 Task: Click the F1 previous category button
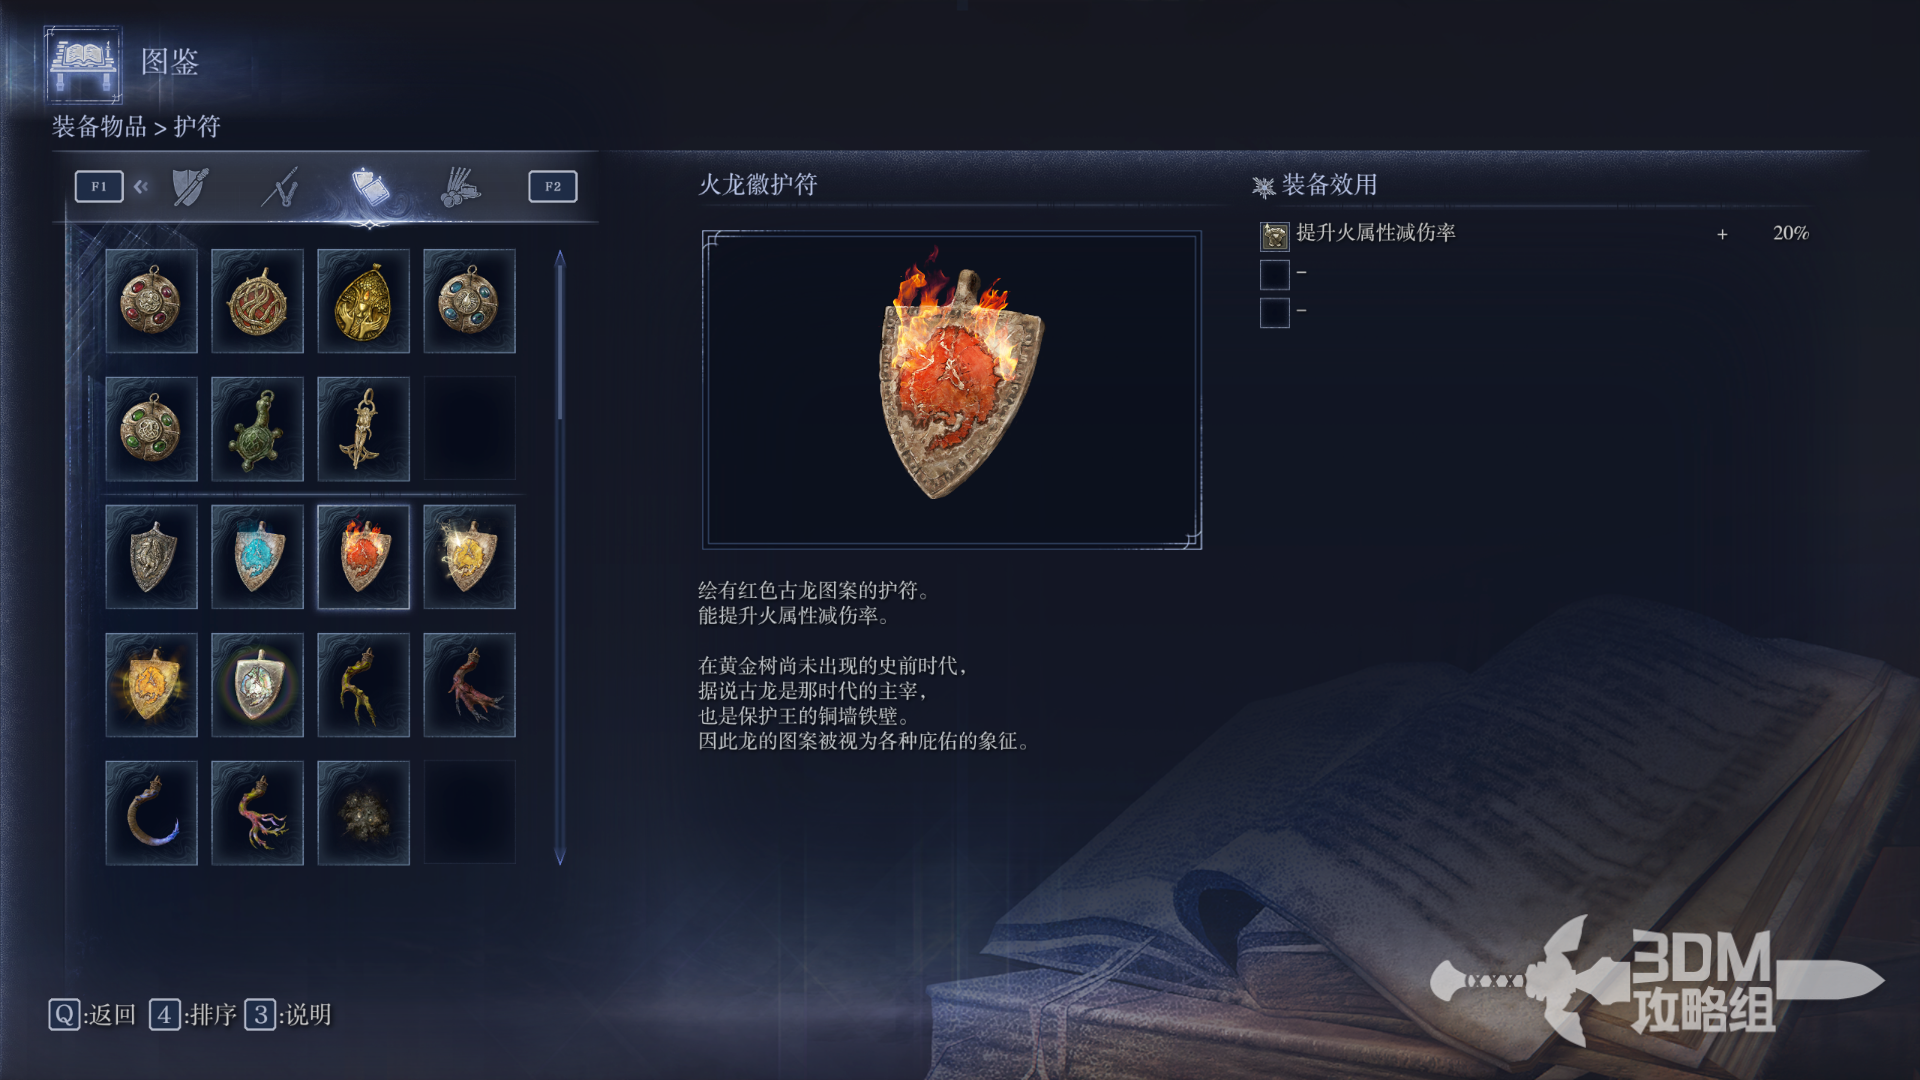99,187
